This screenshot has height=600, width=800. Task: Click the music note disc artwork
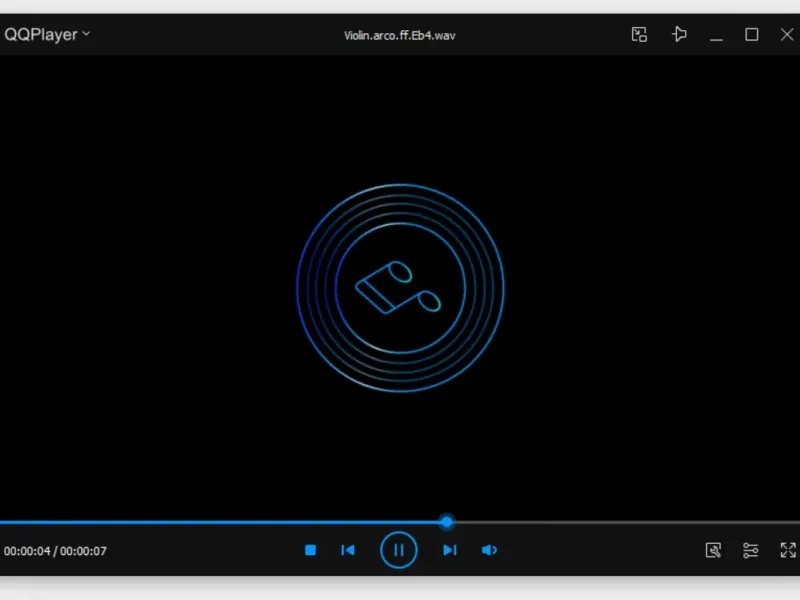click(x=400, y=288)
